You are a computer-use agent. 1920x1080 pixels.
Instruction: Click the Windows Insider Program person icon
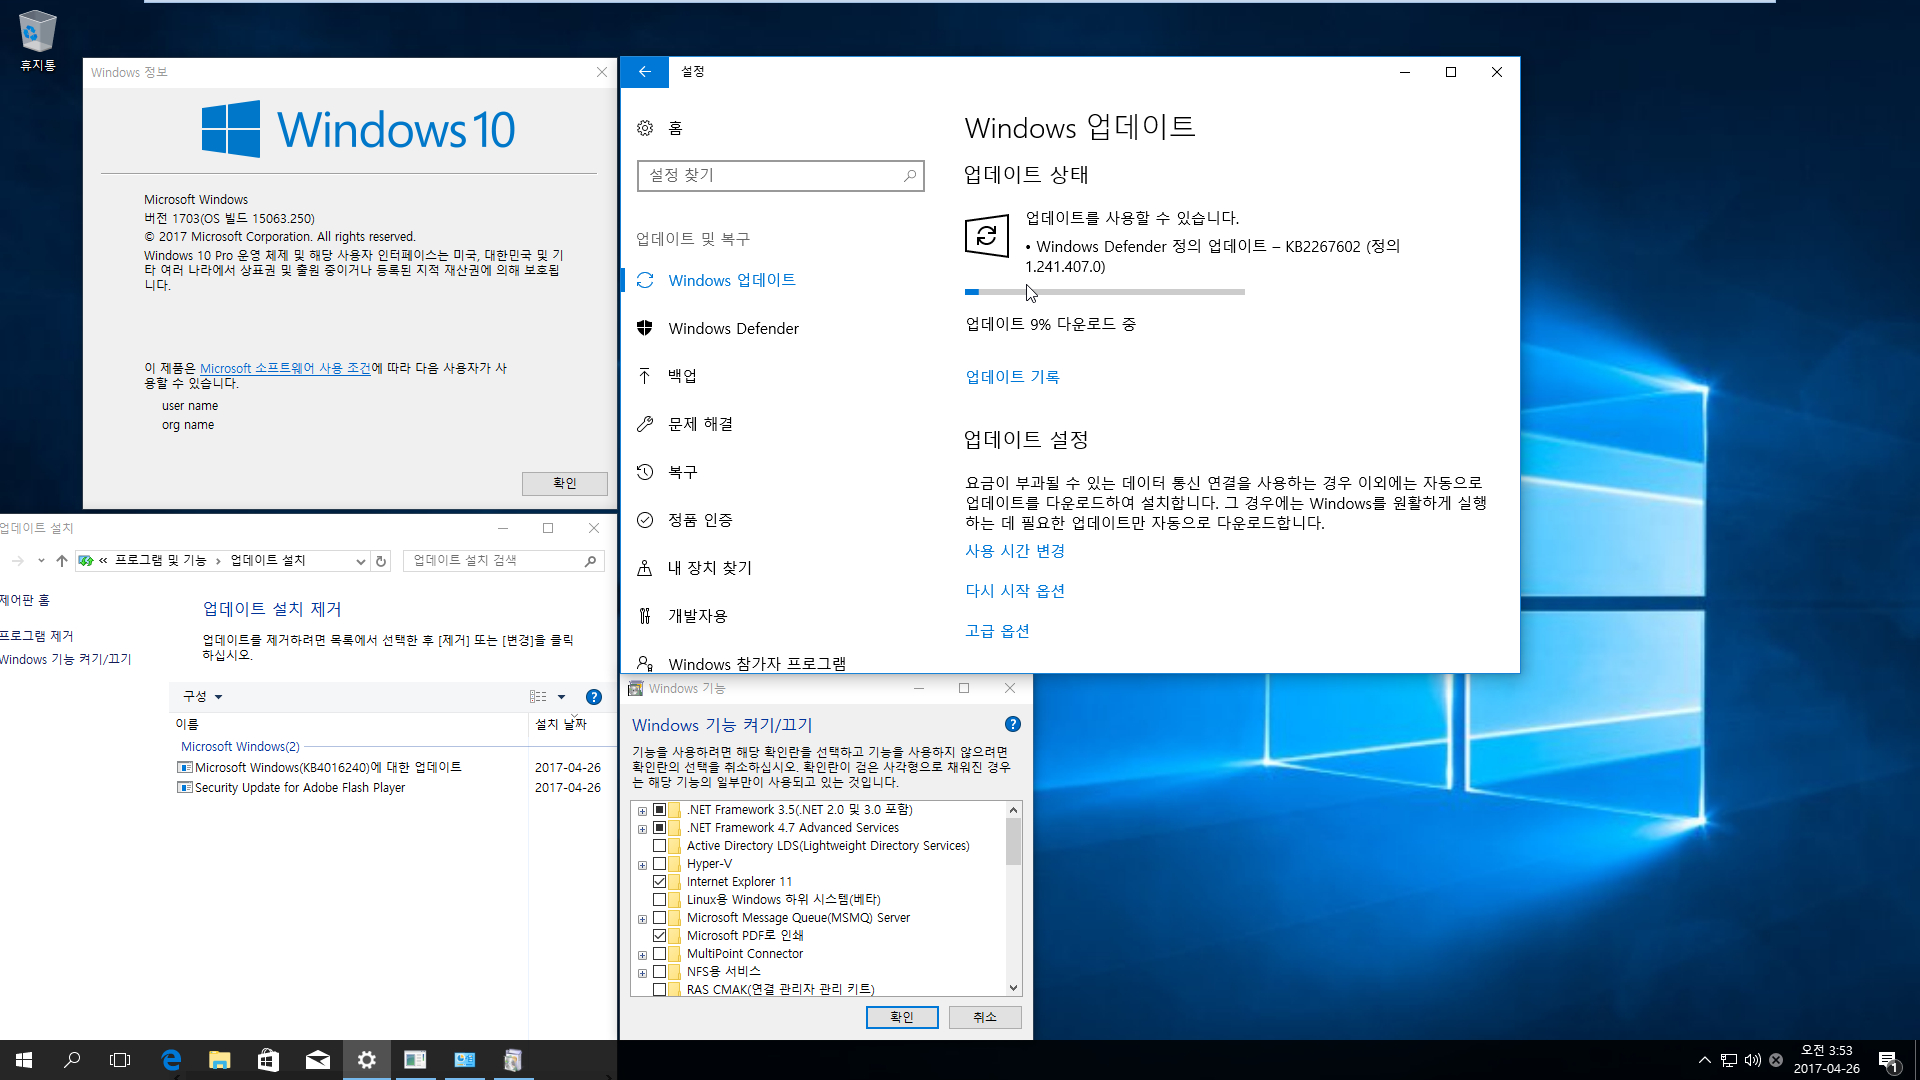645,664
